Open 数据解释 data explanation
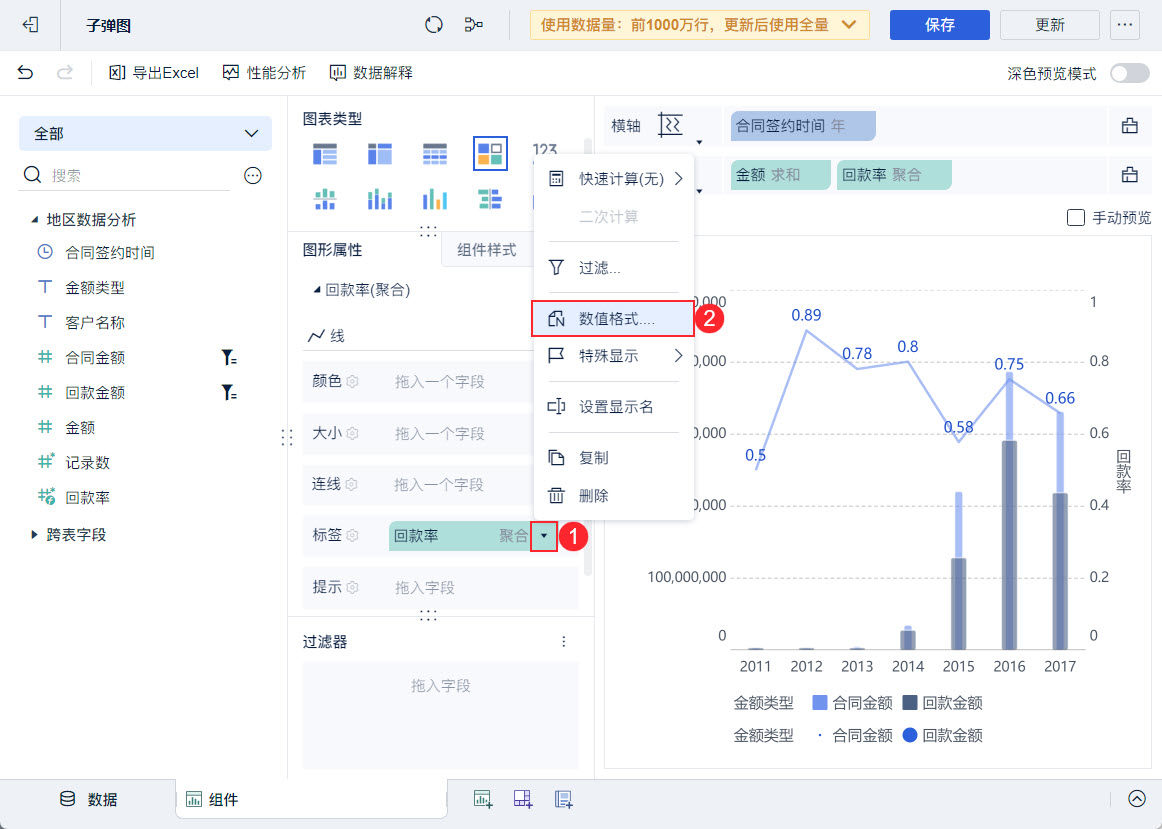 (x=371, y=73)
